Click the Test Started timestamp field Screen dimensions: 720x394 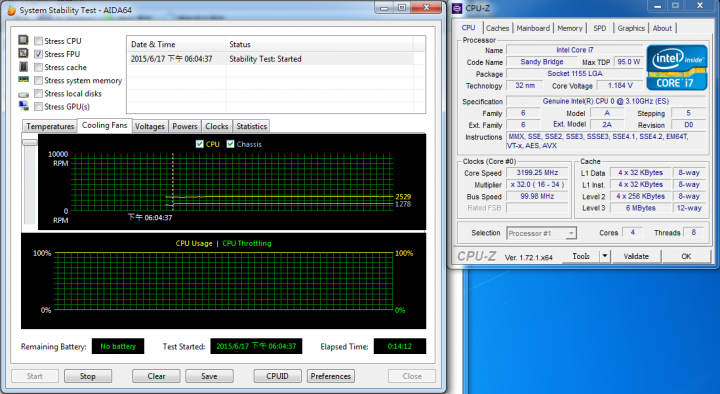(x=256, y=346)
